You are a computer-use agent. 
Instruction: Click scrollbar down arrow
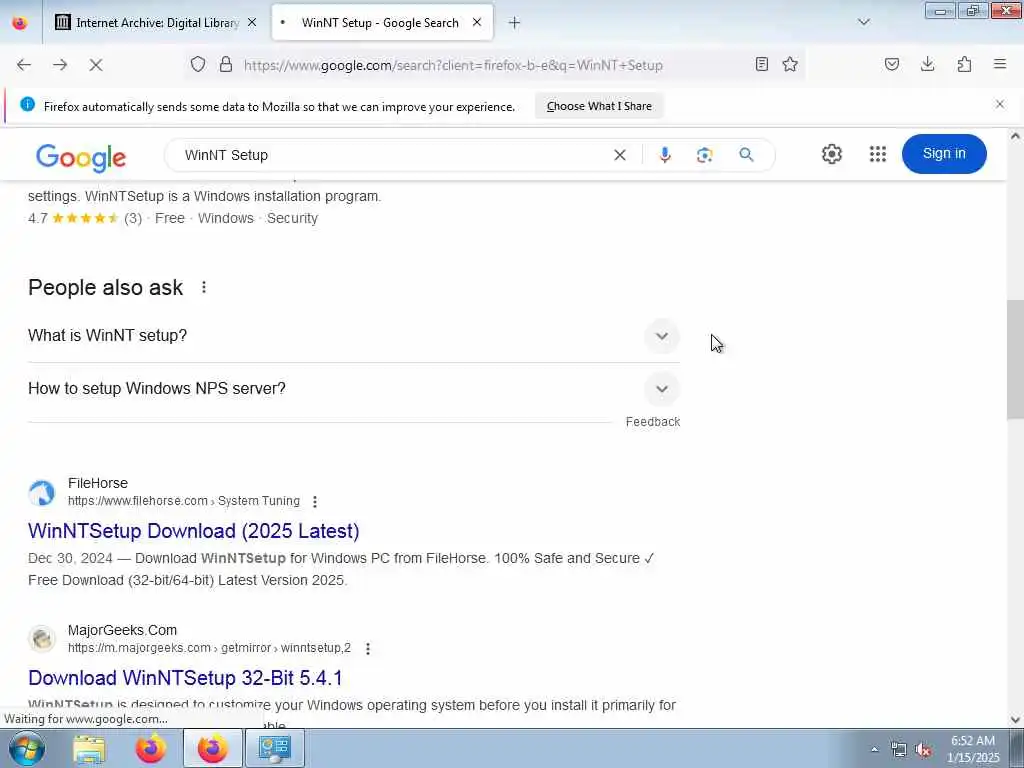click(1015, 720)
